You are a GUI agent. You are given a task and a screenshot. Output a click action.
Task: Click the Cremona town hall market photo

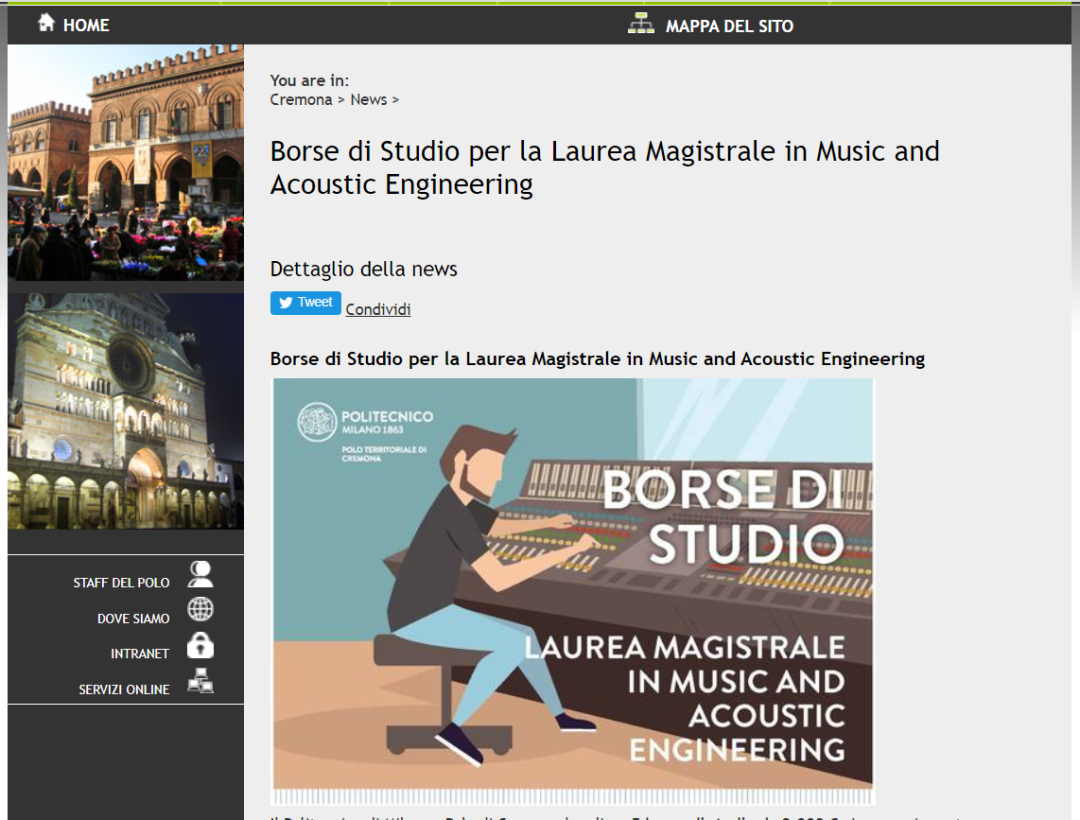click(x=125, y=162)
